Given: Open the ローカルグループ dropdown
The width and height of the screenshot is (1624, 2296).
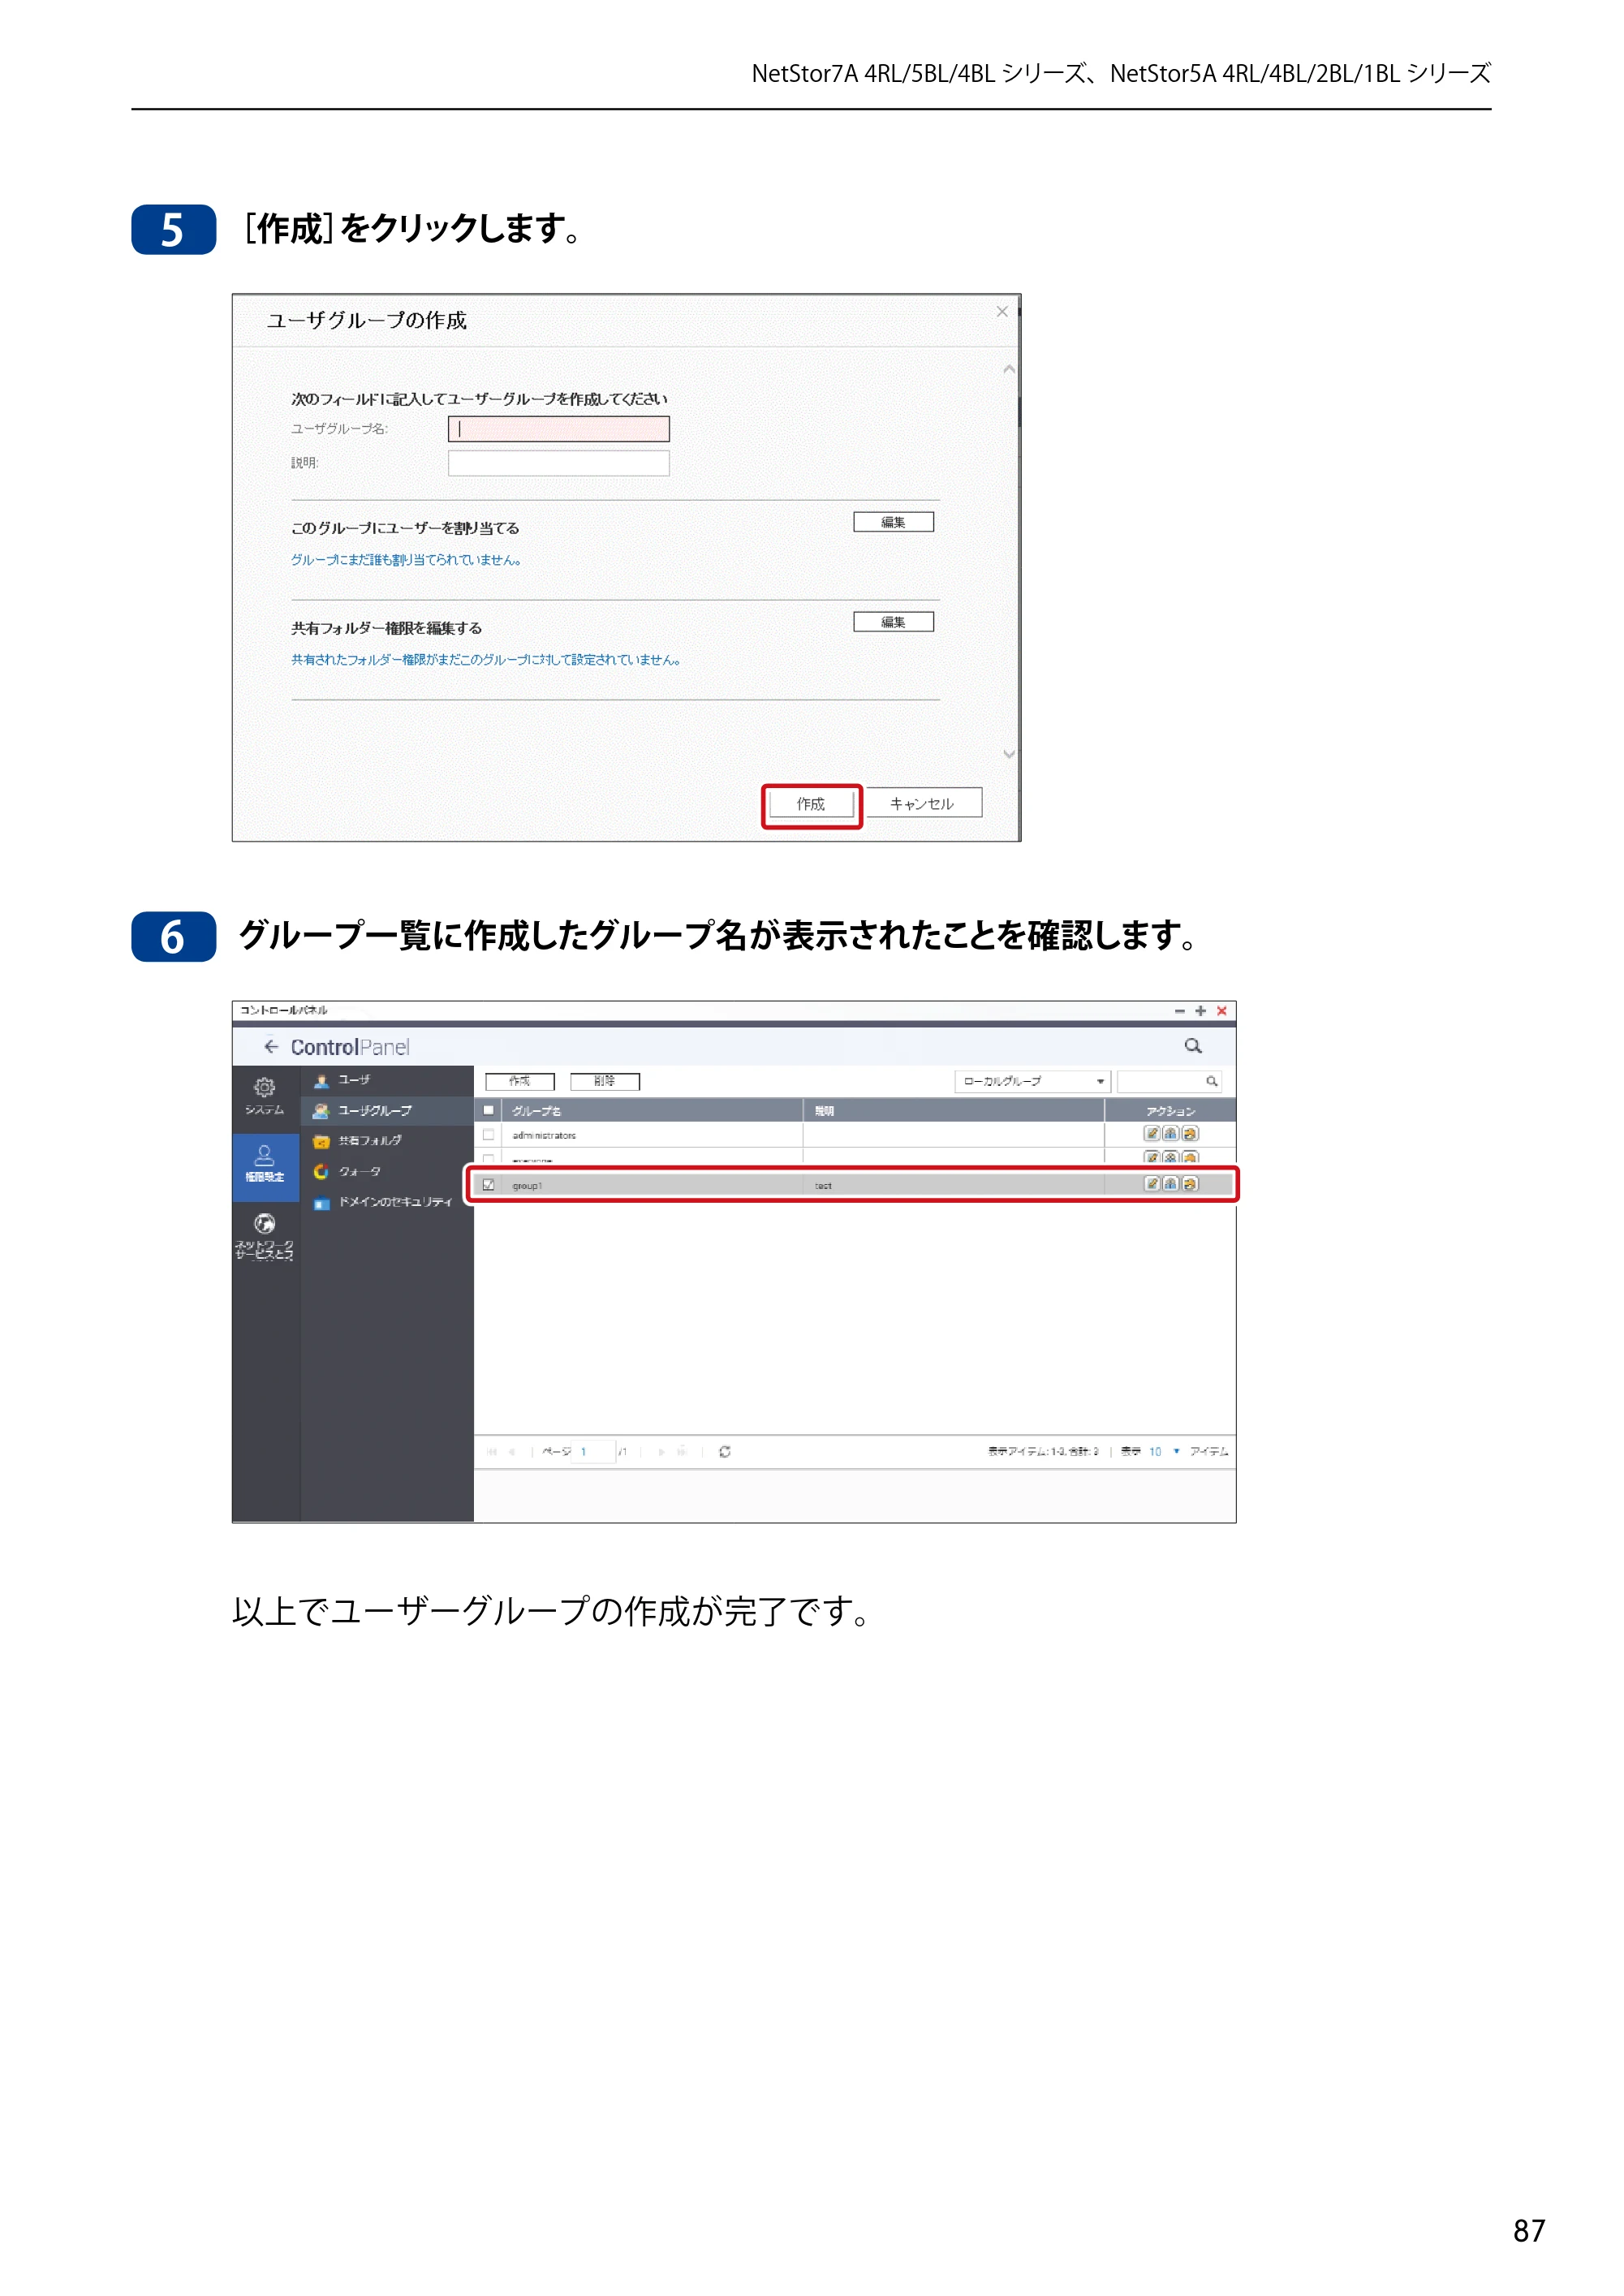Looking at the screenshot, I should tap(1032, 1081).
